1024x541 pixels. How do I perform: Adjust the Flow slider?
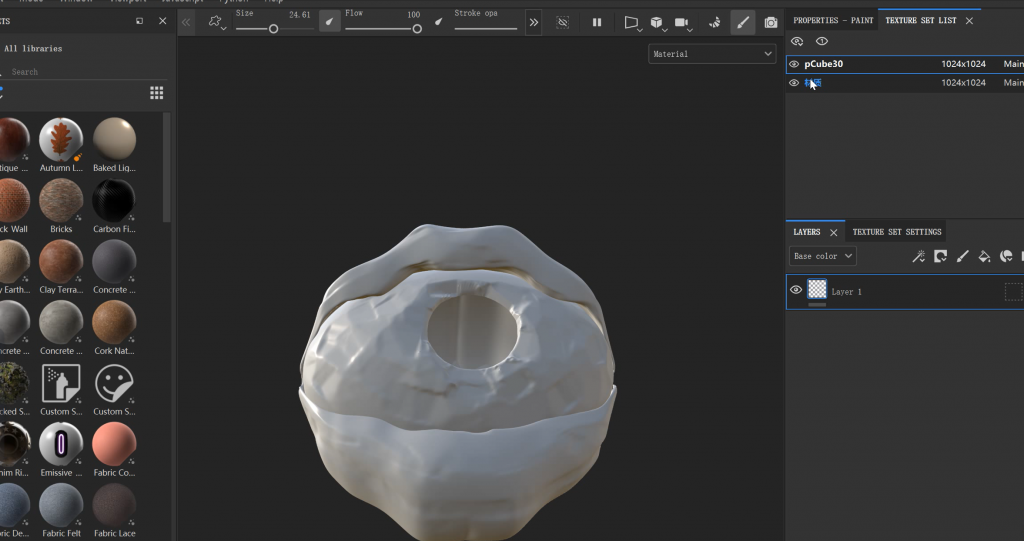click(x=383, y=29)
